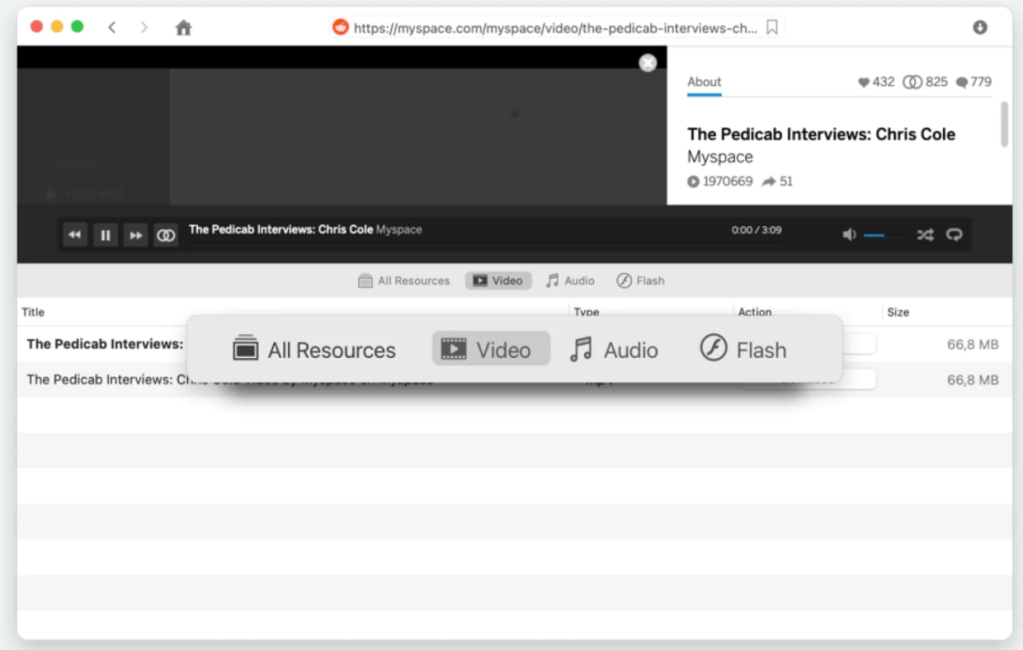This screenshot has height=650, width=1023.
Task: Toggle repeat loop in the player bar
Action: click(x=954, y=234)
